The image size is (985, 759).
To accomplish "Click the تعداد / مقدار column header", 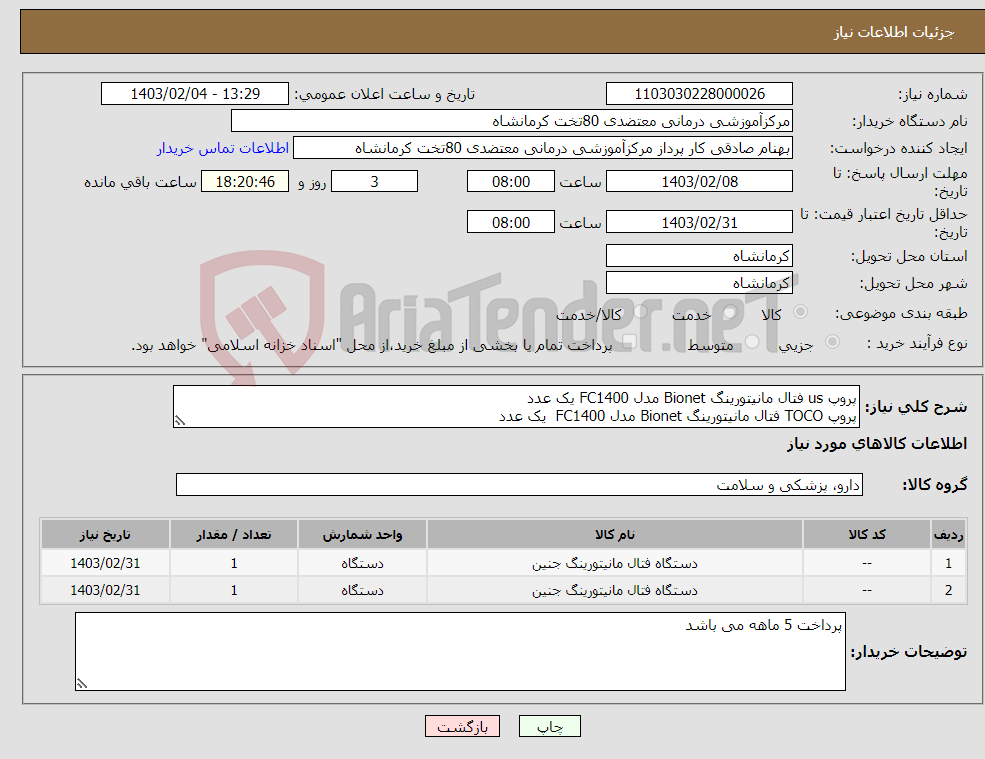I will tap(234, 534).
